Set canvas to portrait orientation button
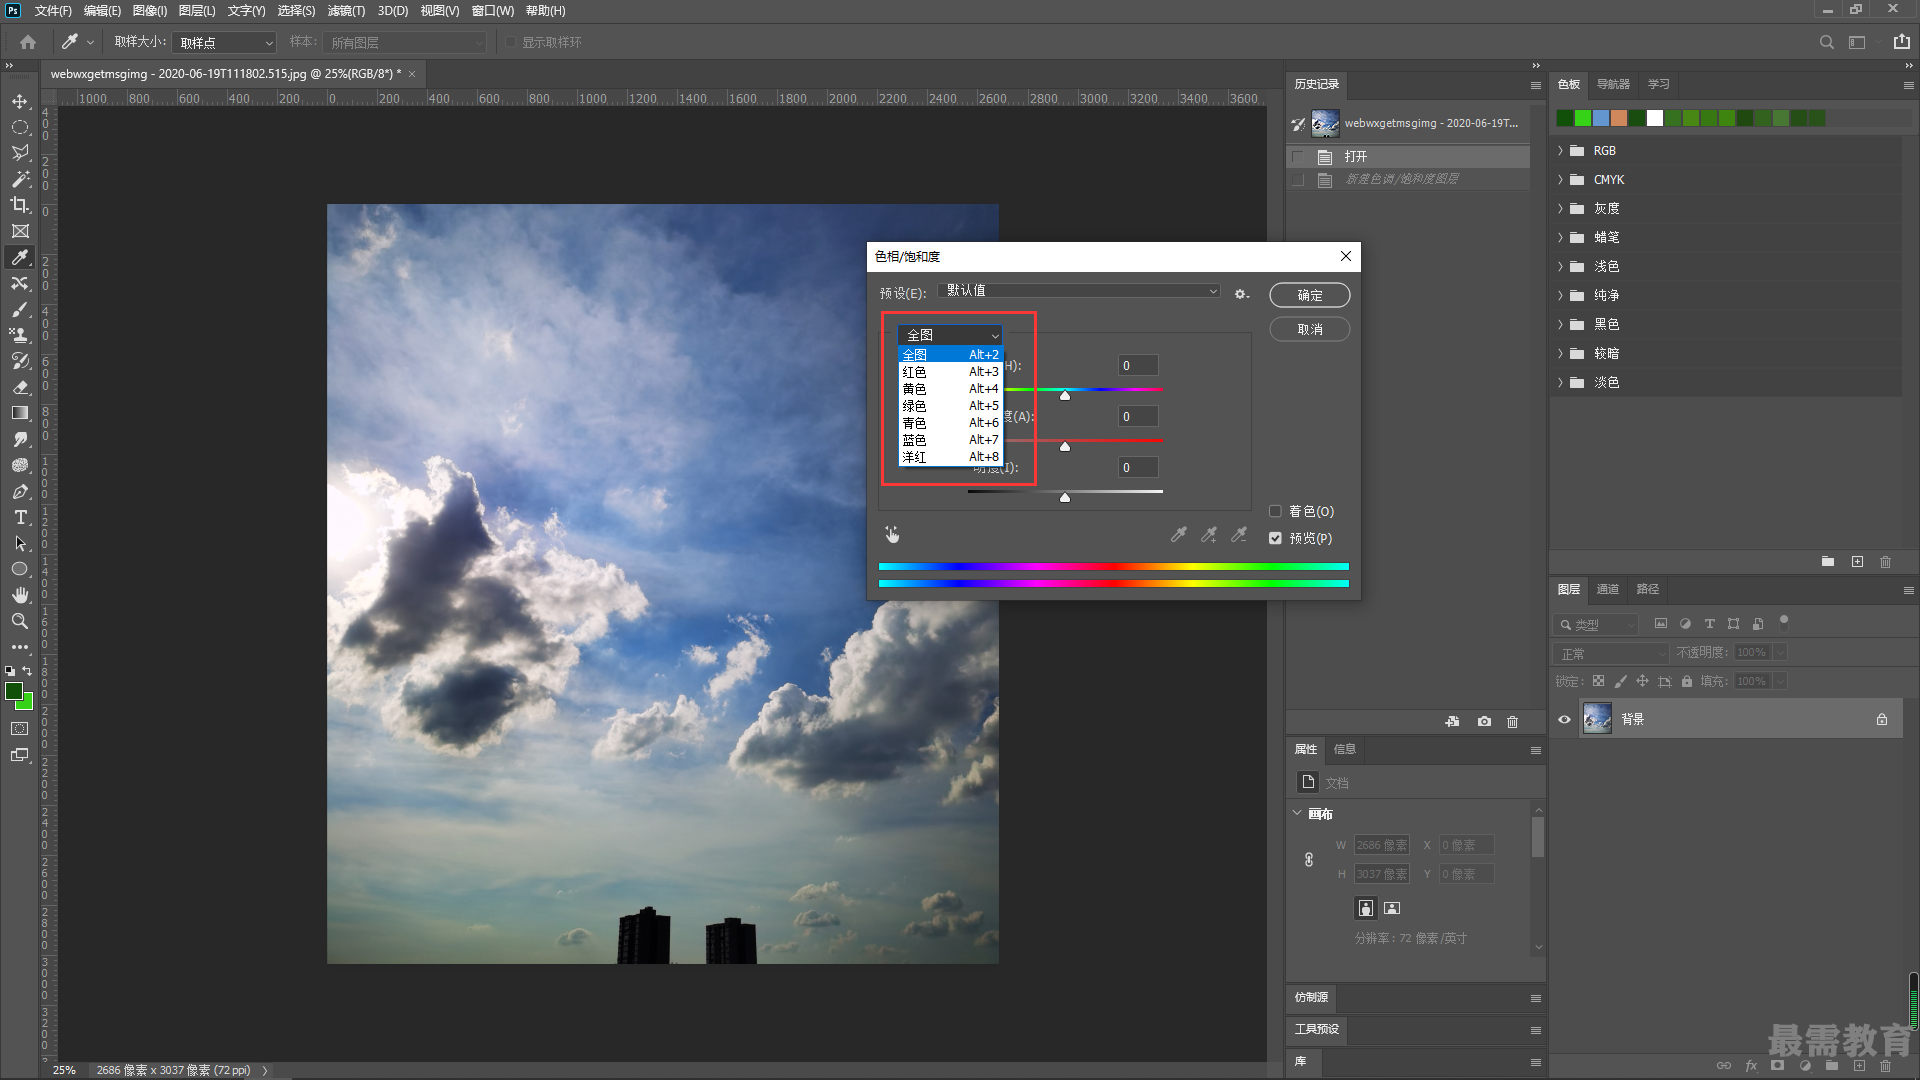The image size is (1920, 1080). click(x=1365, y=908)
